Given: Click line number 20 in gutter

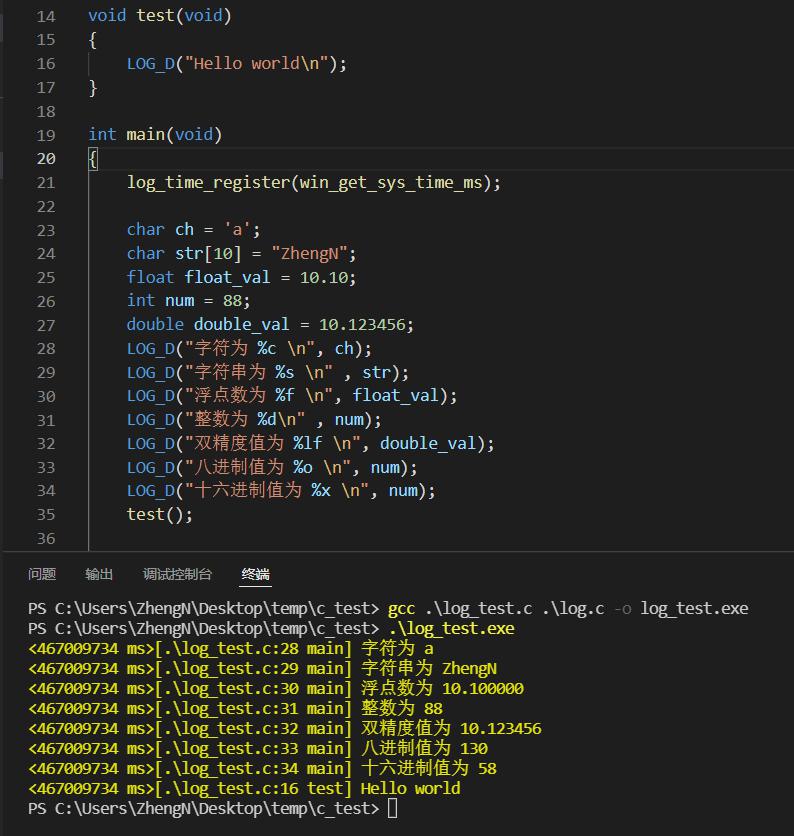Looking at the screenshot, I should point(46,159).
